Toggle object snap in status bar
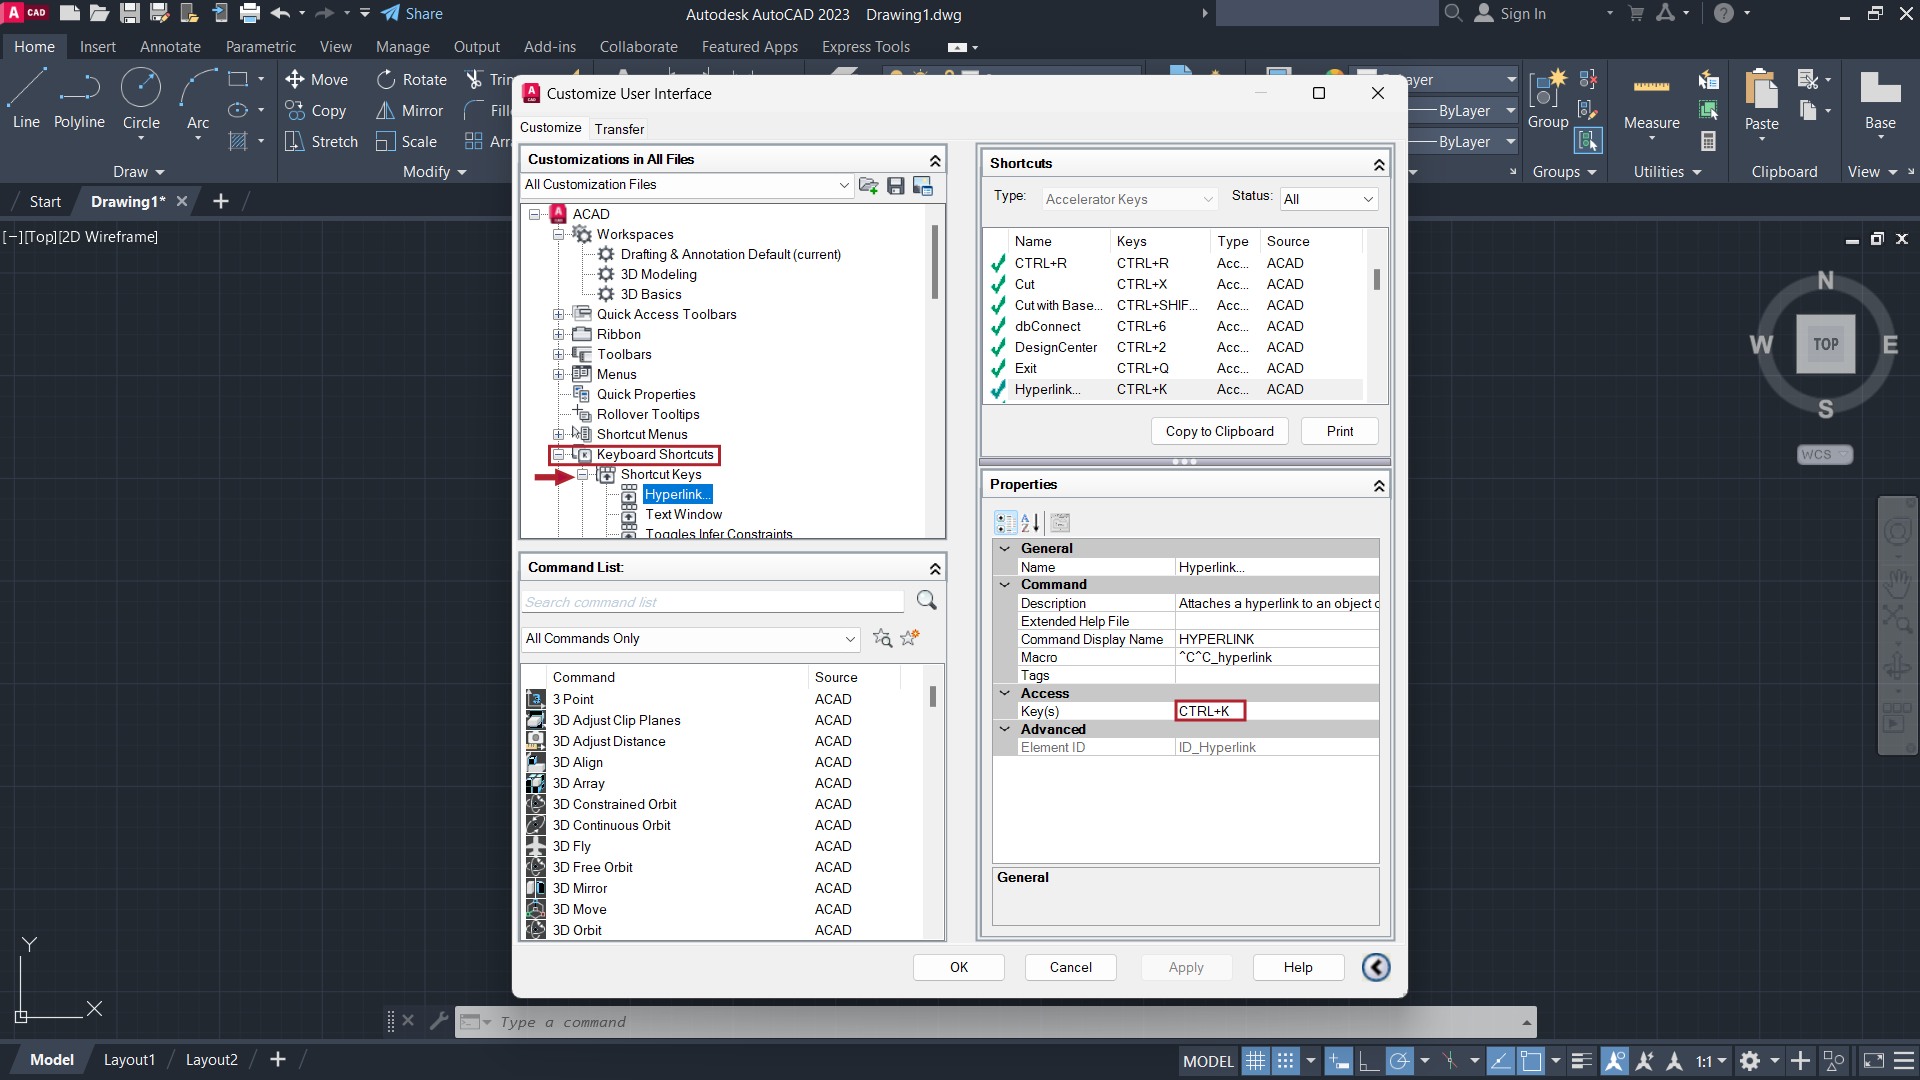 tap(1530, 1061)
